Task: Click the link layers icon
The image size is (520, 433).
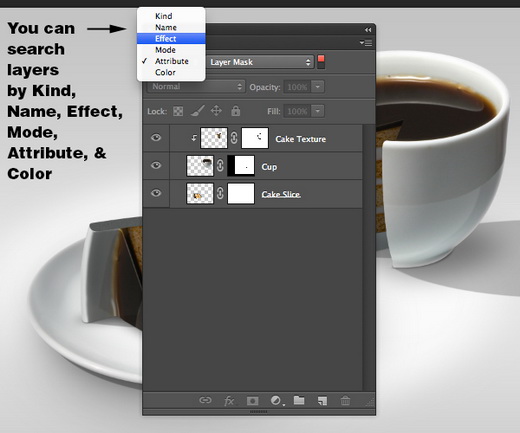Action: click(x=205, y=400)
